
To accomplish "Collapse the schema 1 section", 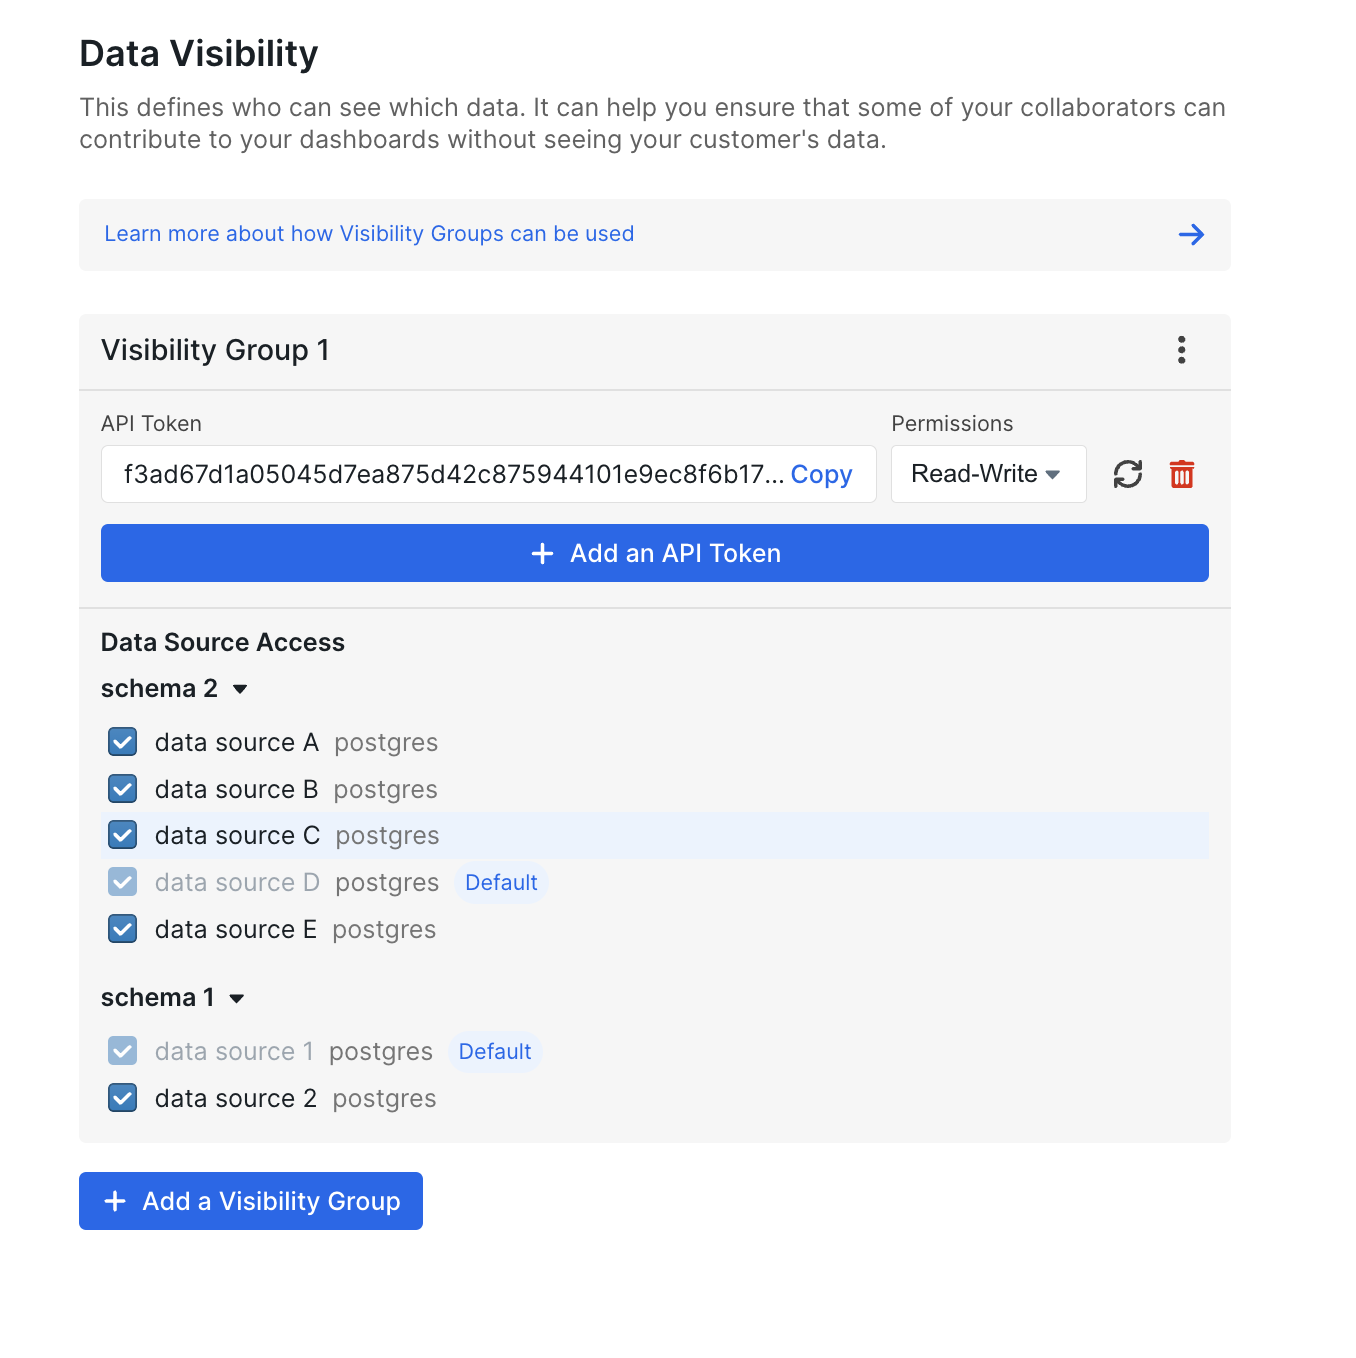I will pyautogui.click(x=237, y=997).
